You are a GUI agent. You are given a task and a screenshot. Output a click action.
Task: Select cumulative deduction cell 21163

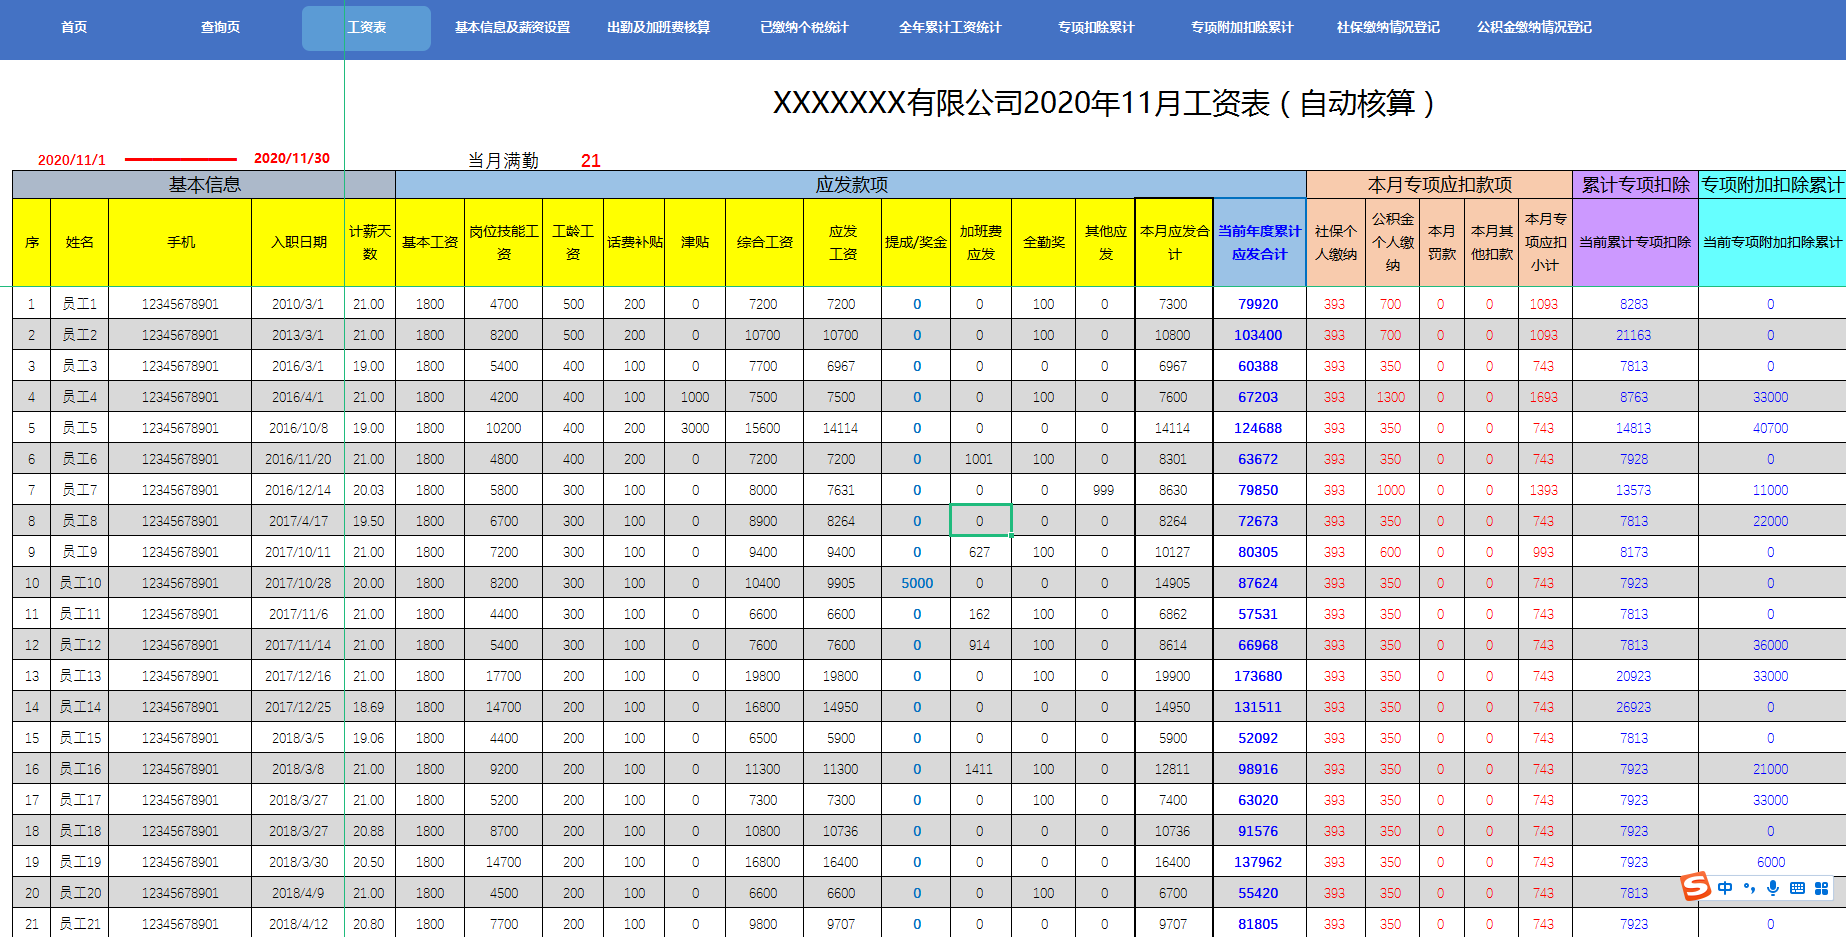1634,335
